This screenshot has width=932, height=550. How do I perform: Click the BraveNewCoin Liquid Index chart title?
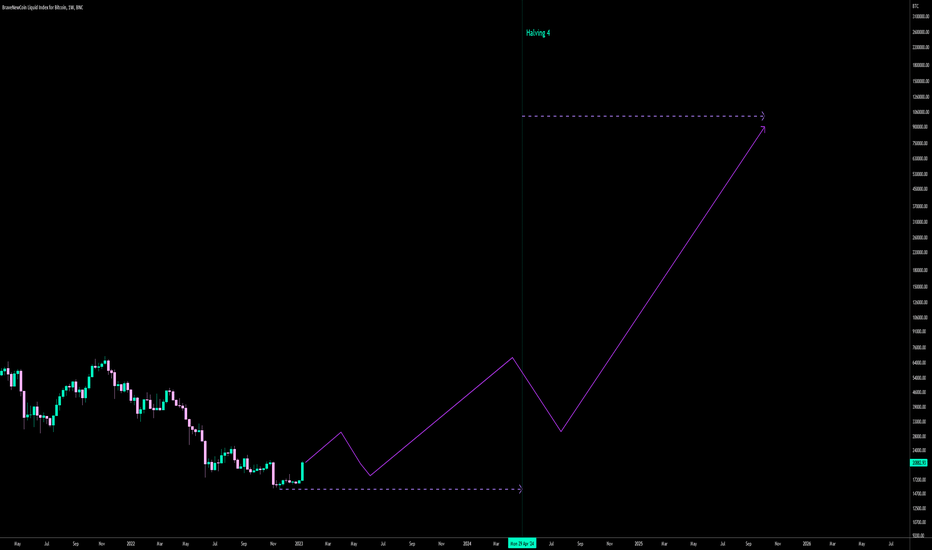42,7
